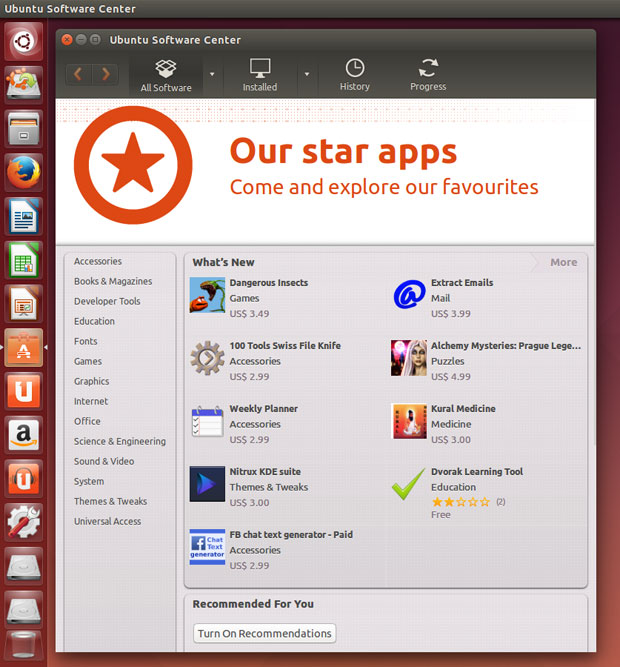Open the All Software view

coord(166,76)
